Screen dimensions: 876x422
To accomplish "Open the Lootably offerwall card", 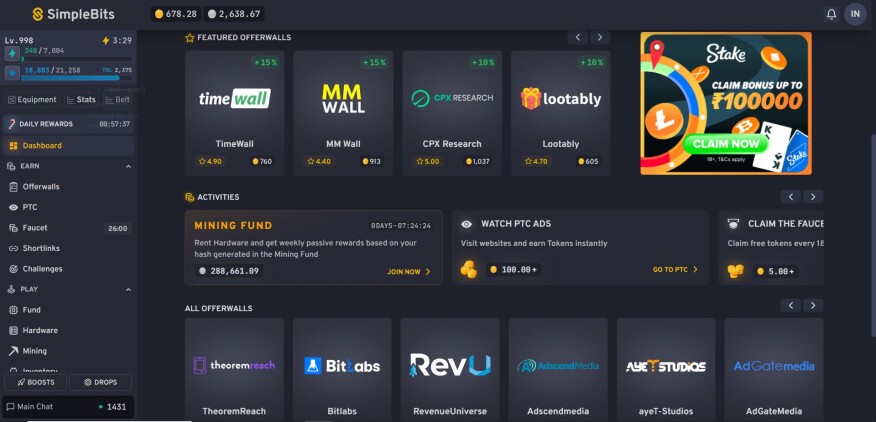I will click(x=560, y=113).
